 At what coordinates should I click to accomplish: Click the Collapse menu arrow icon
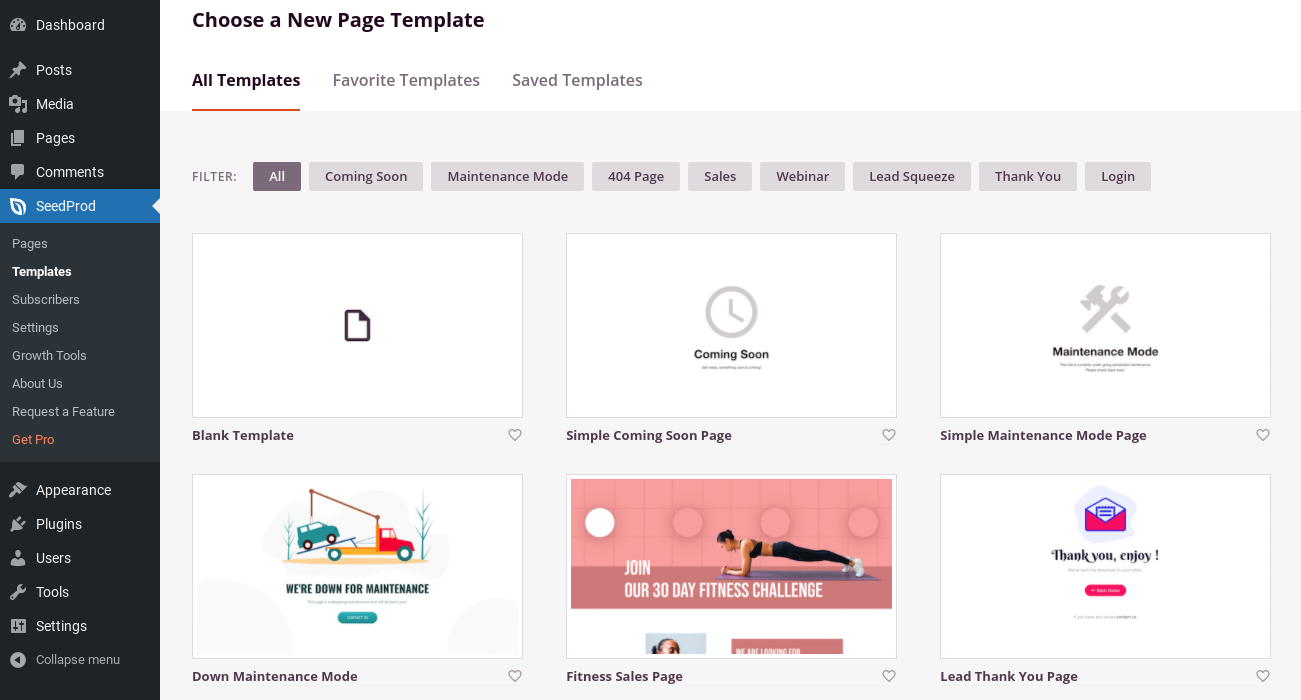(x=18, y=660)
